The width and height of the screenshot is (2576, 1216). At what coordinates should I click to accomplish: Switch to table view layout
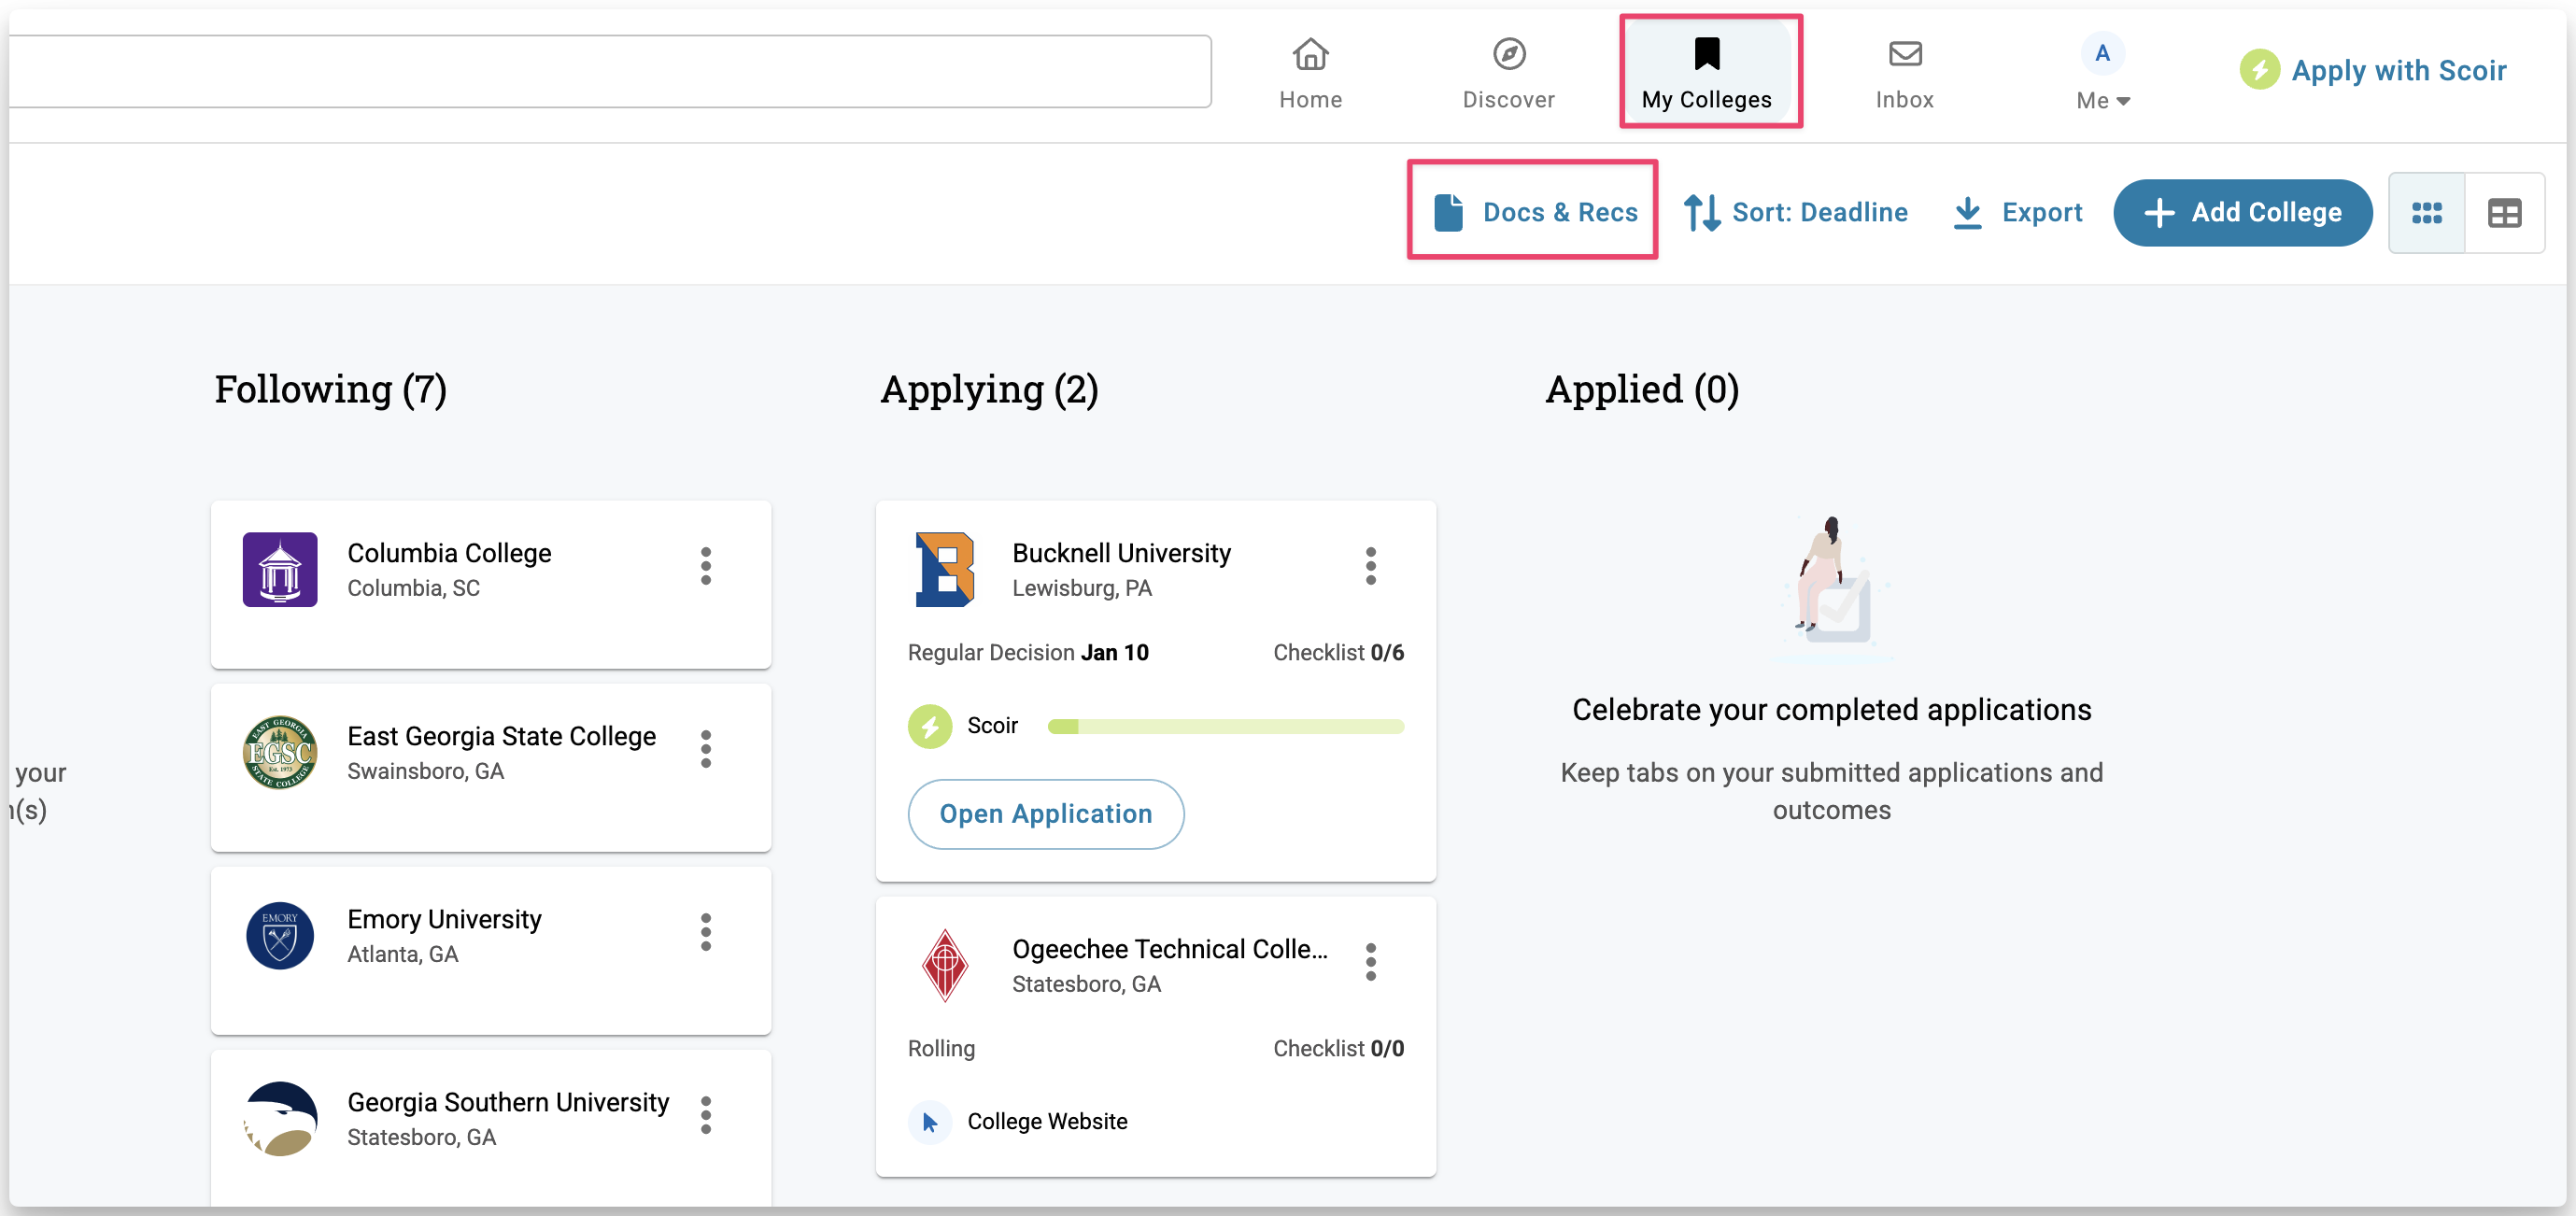pos(2504,213)
